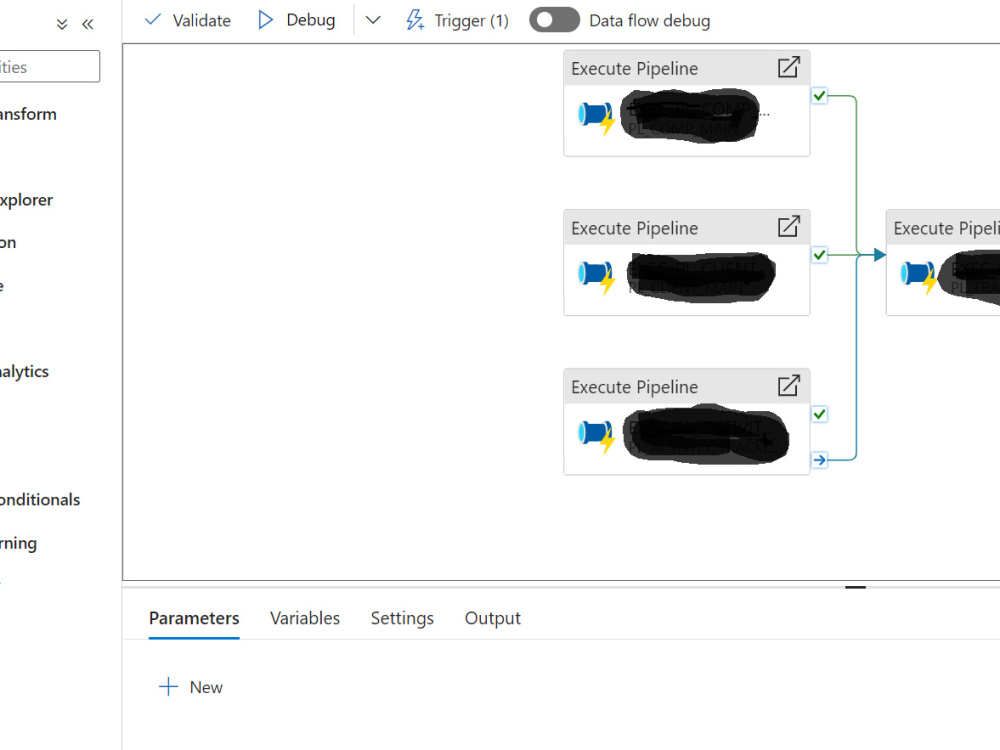Viewport: 1000px width, 750px height.
Task: Click the search activities input field
Action: (49, 66)
